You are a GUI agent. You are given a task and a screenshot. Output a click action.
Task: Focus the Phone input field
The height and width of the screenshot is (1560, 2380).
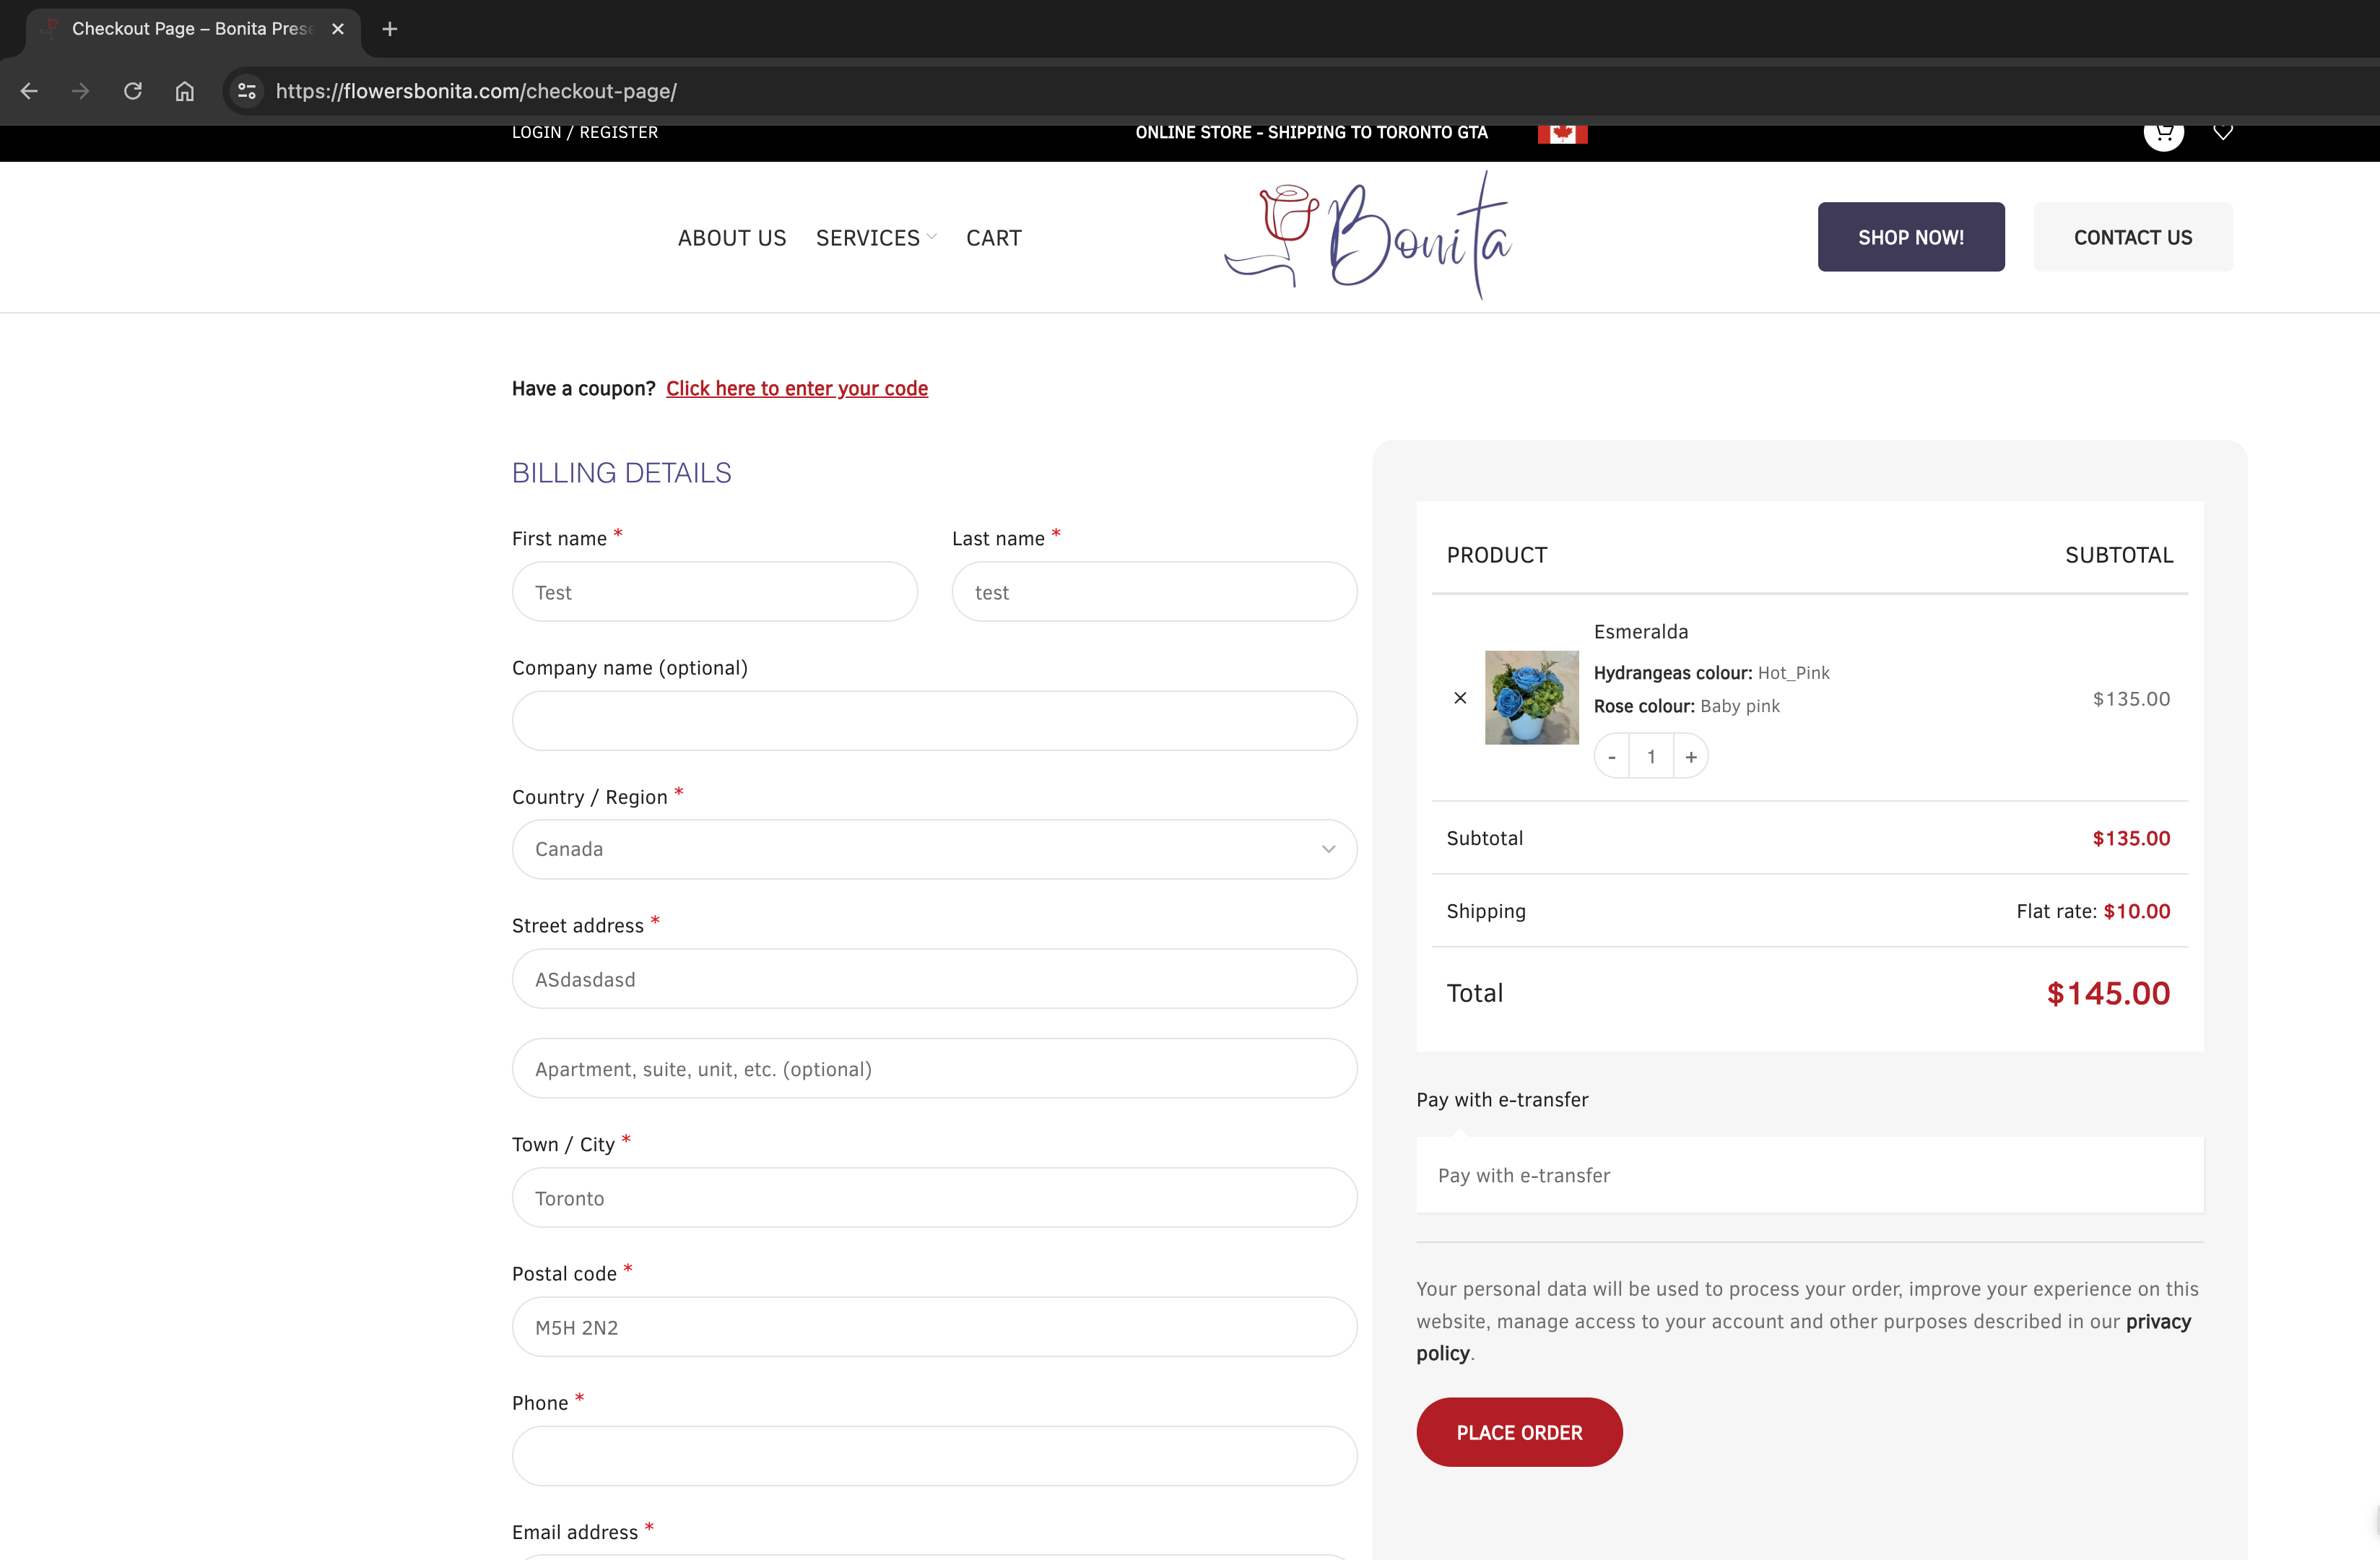point(934,1456)
